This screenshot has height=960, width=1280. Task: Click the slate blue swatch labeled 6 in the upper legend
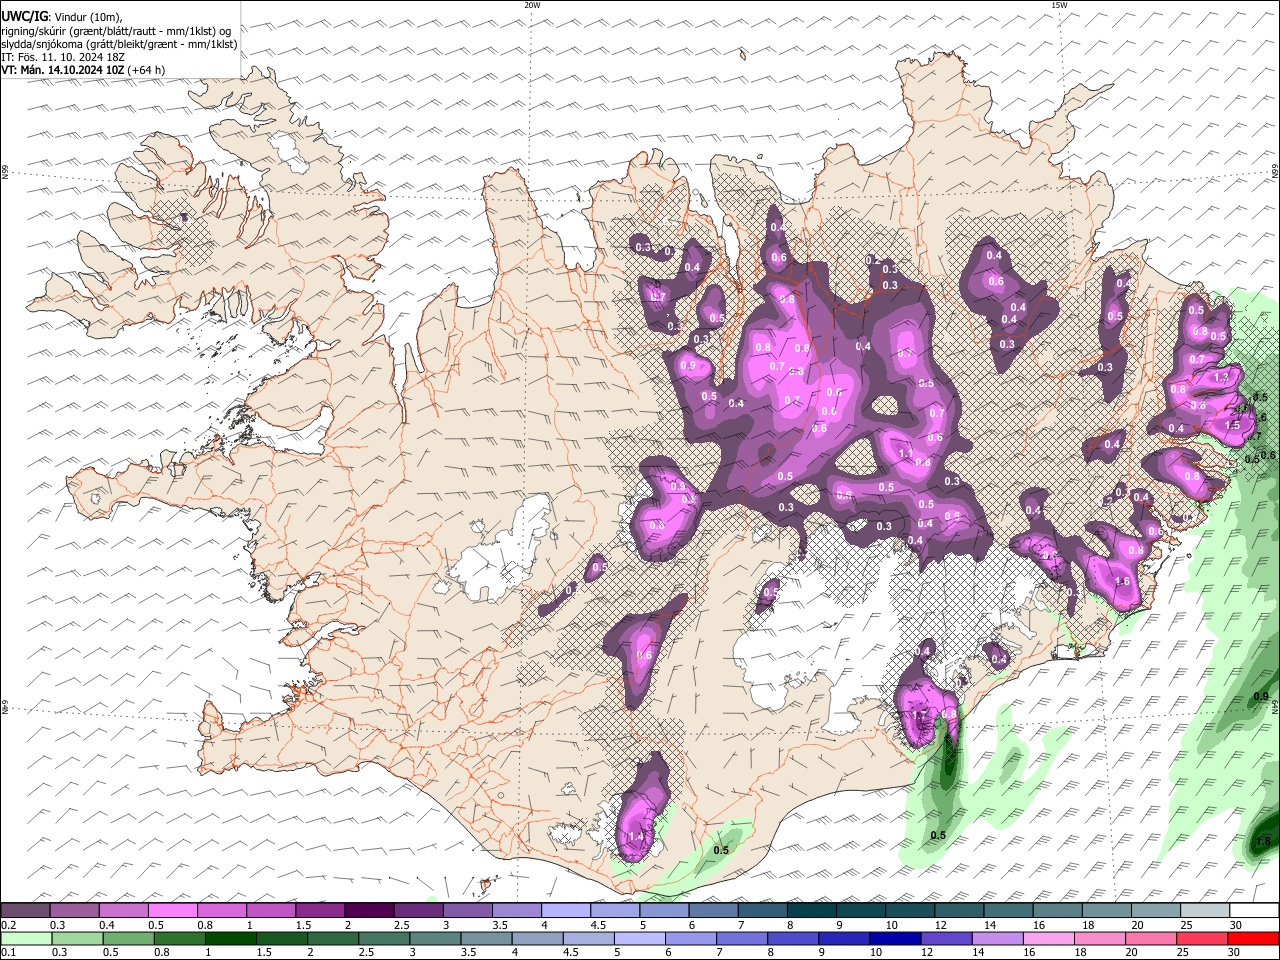pos(714,911)
